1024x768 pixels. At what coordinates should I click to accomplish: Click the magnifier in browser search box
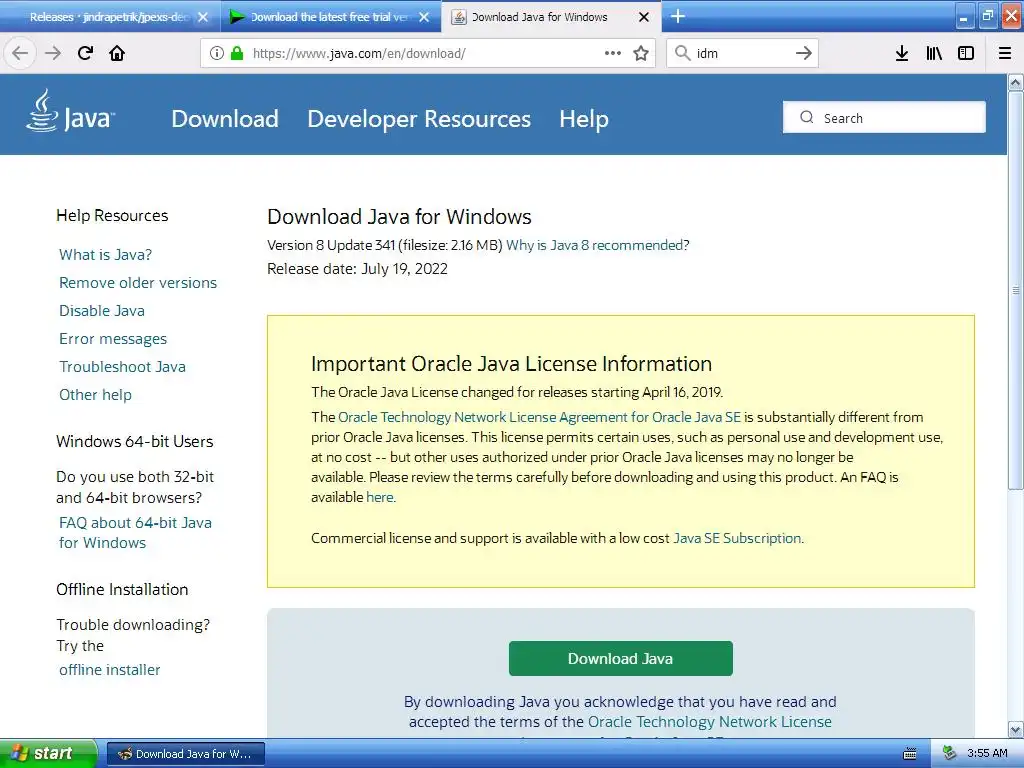[682, 53]
